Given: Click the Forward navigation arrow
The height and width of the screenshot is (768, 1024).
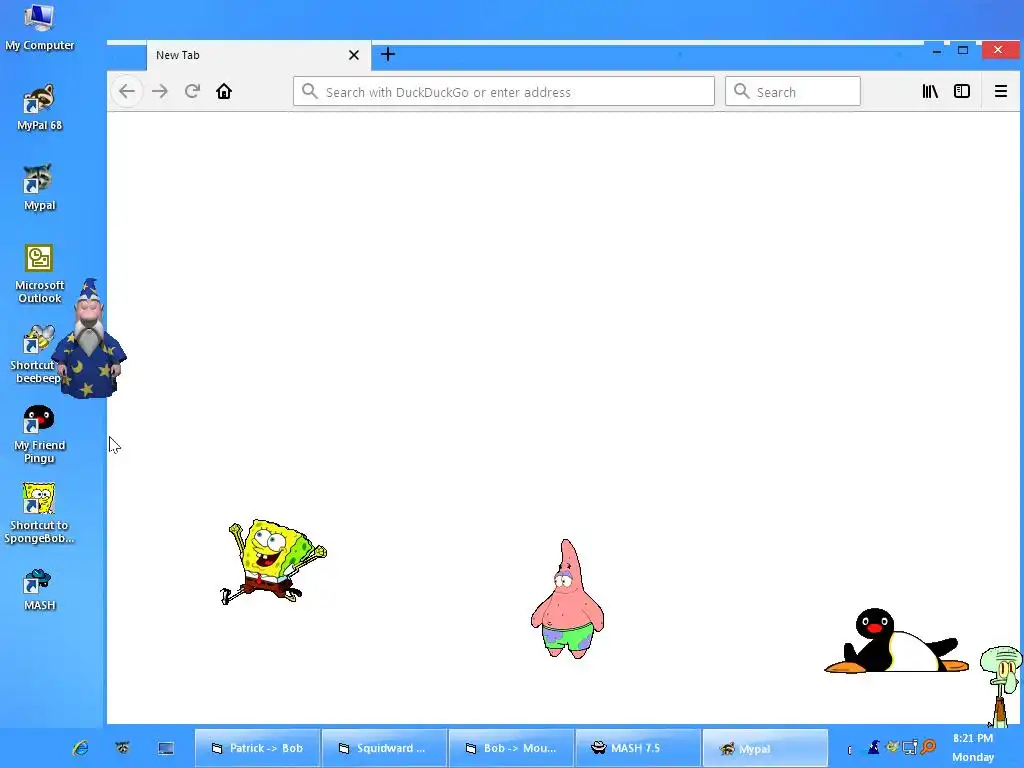Looking at the screenshot, I should tap(160, 91).
